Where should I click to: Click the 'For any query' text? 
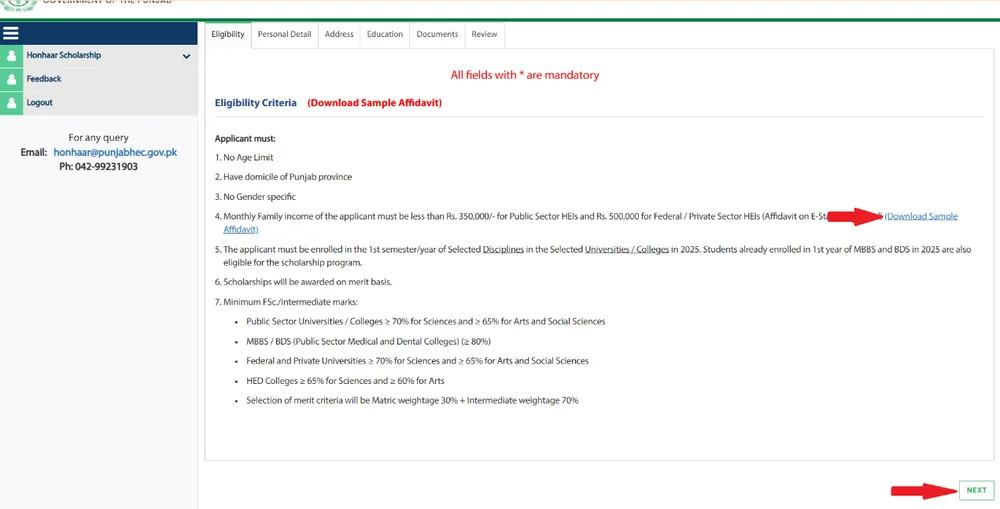pyautogui.click(x=98, y=138)
